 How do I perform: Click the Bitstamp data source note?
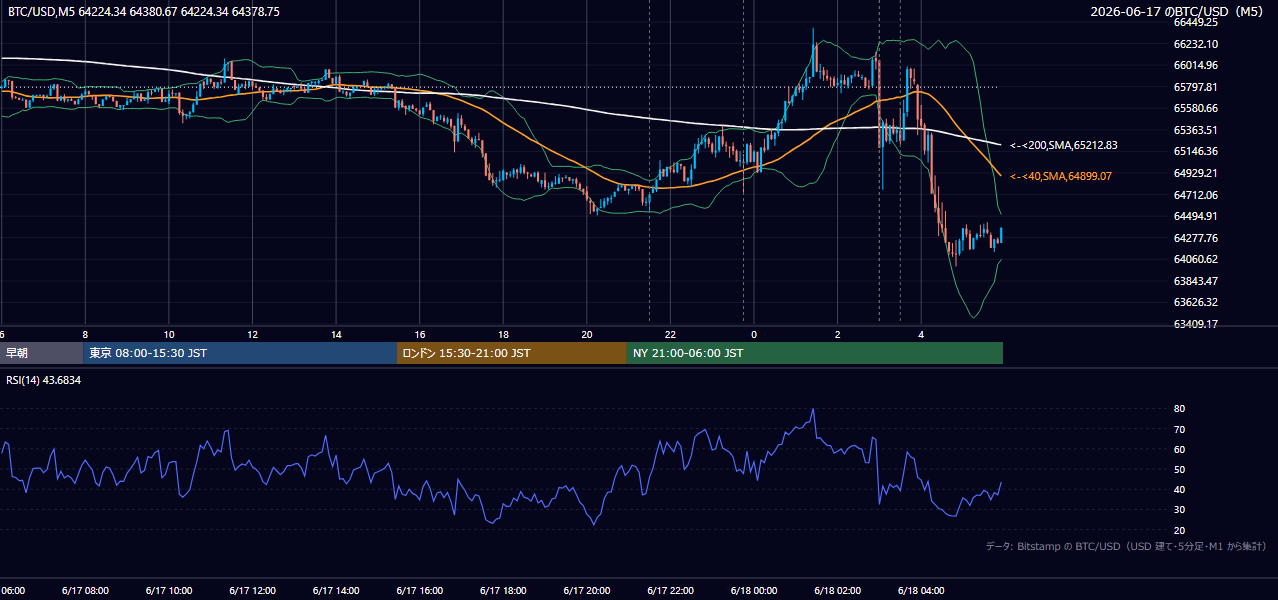coord(1126,546)
